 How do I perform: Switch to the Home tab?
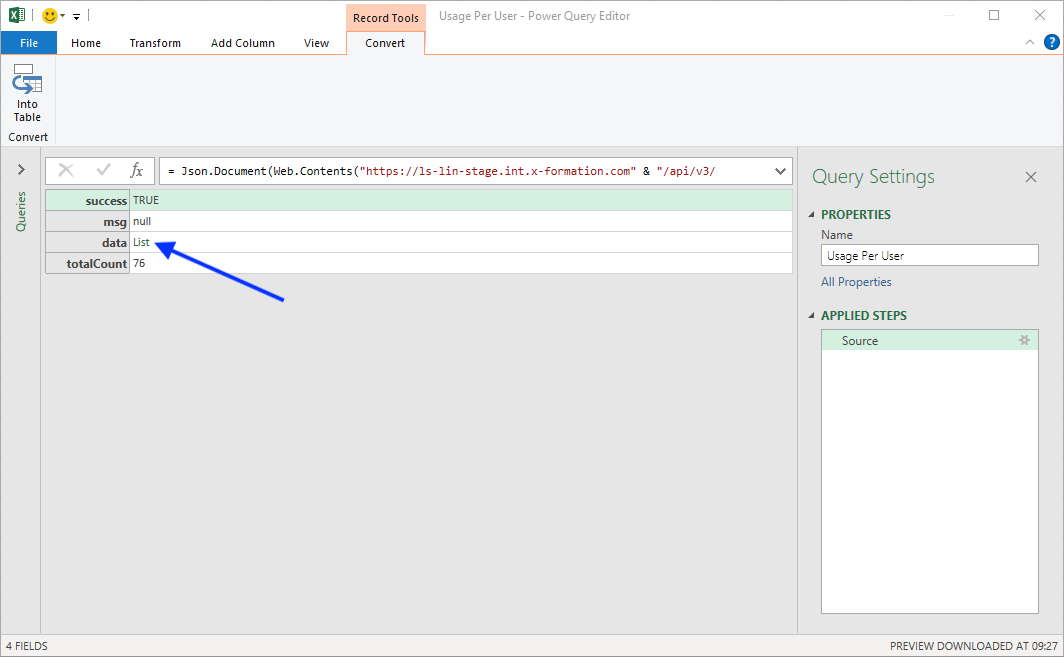point(86,43)
